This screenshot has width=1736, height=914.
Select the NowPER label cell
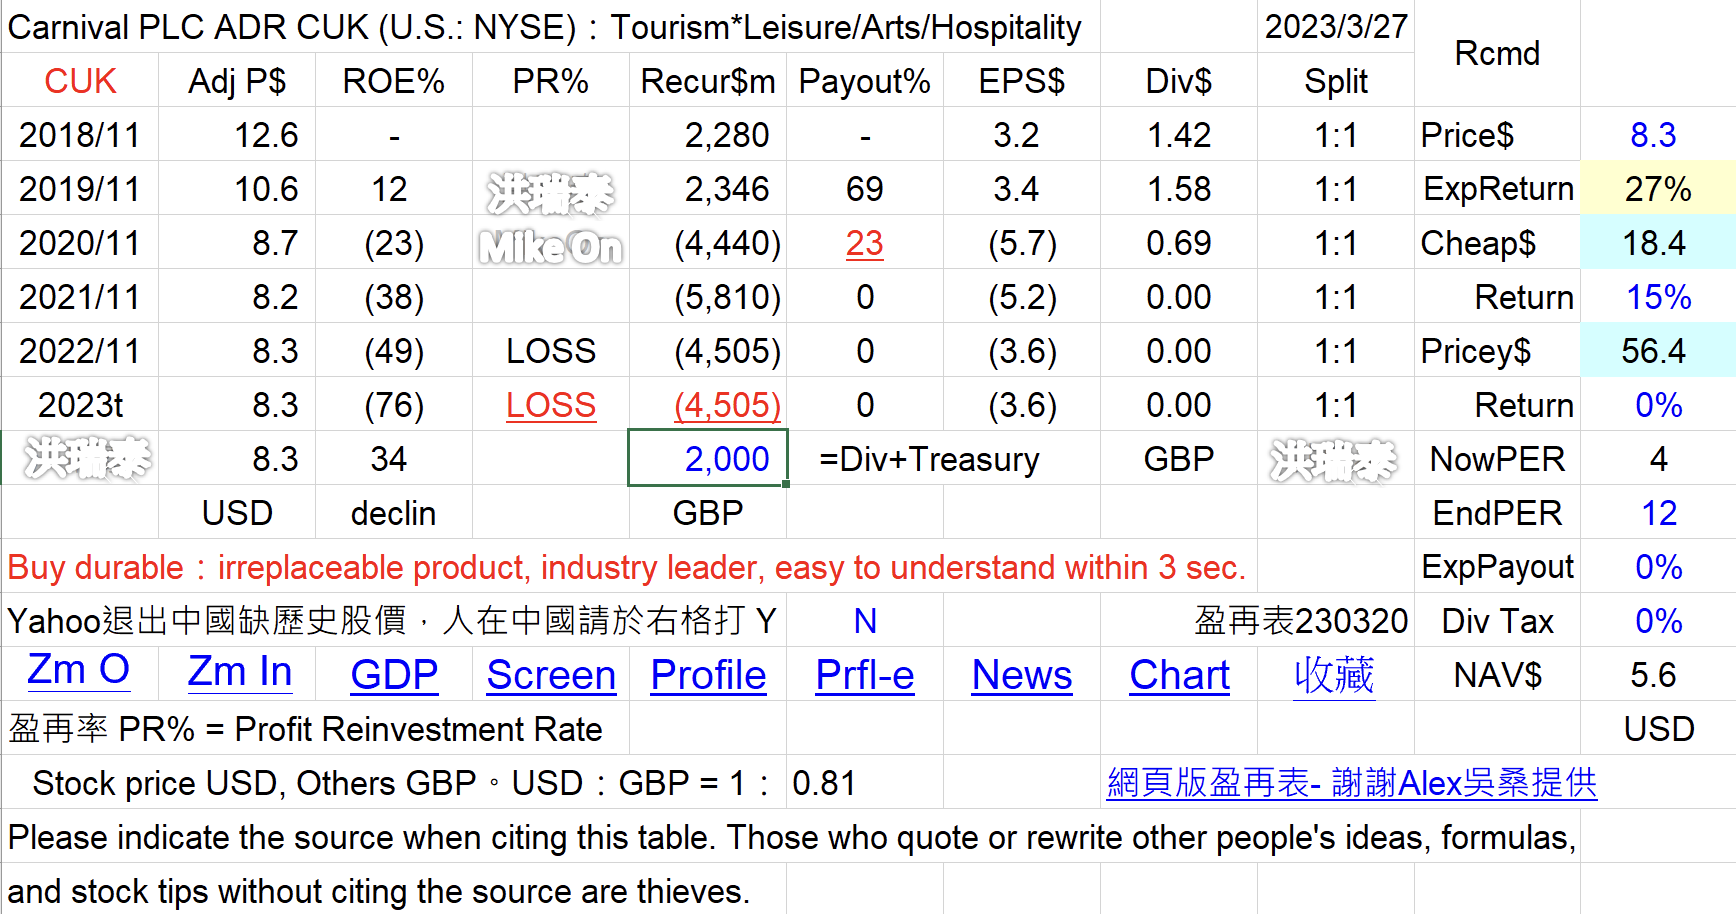[1497, 459]
